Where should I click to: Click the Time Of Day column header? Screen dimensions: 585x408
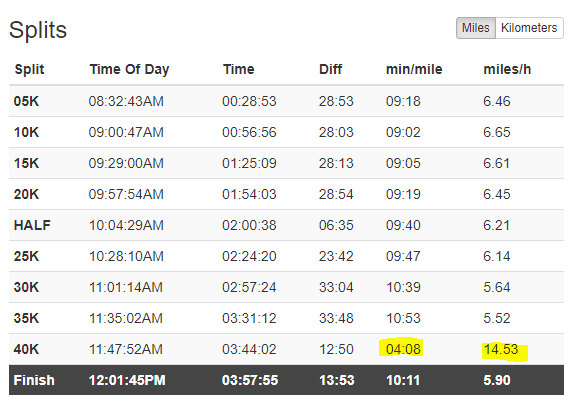point(129,69)
